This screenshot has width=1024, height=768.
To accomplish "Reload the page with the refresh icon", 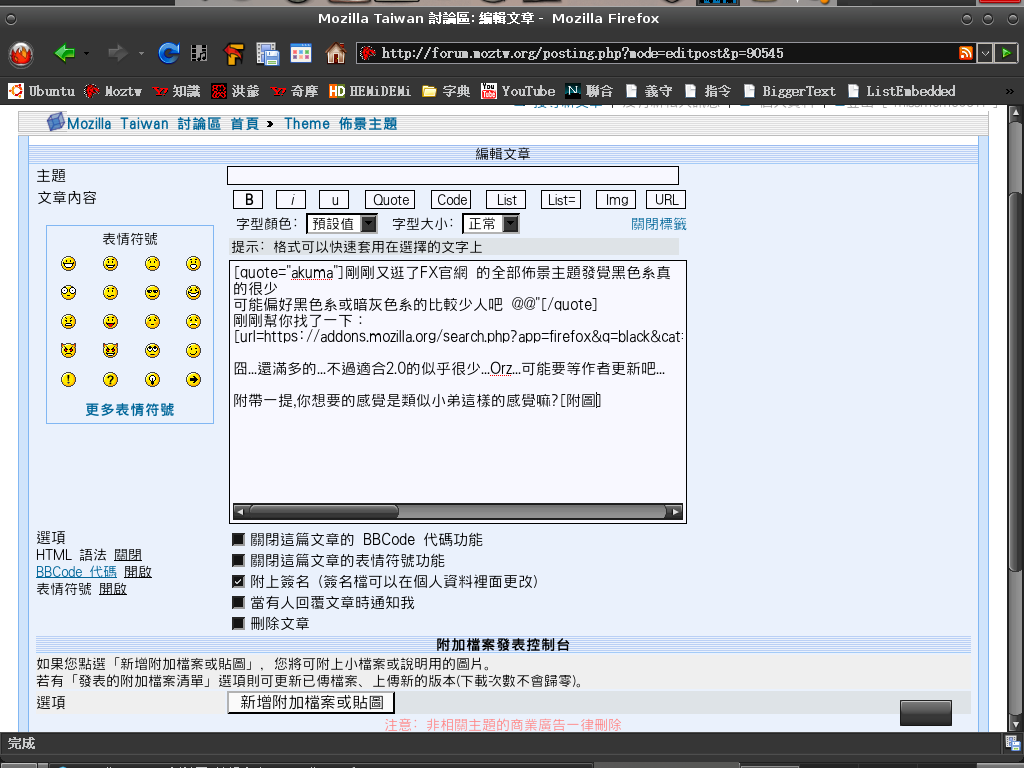I will click(x=169, y=53).
